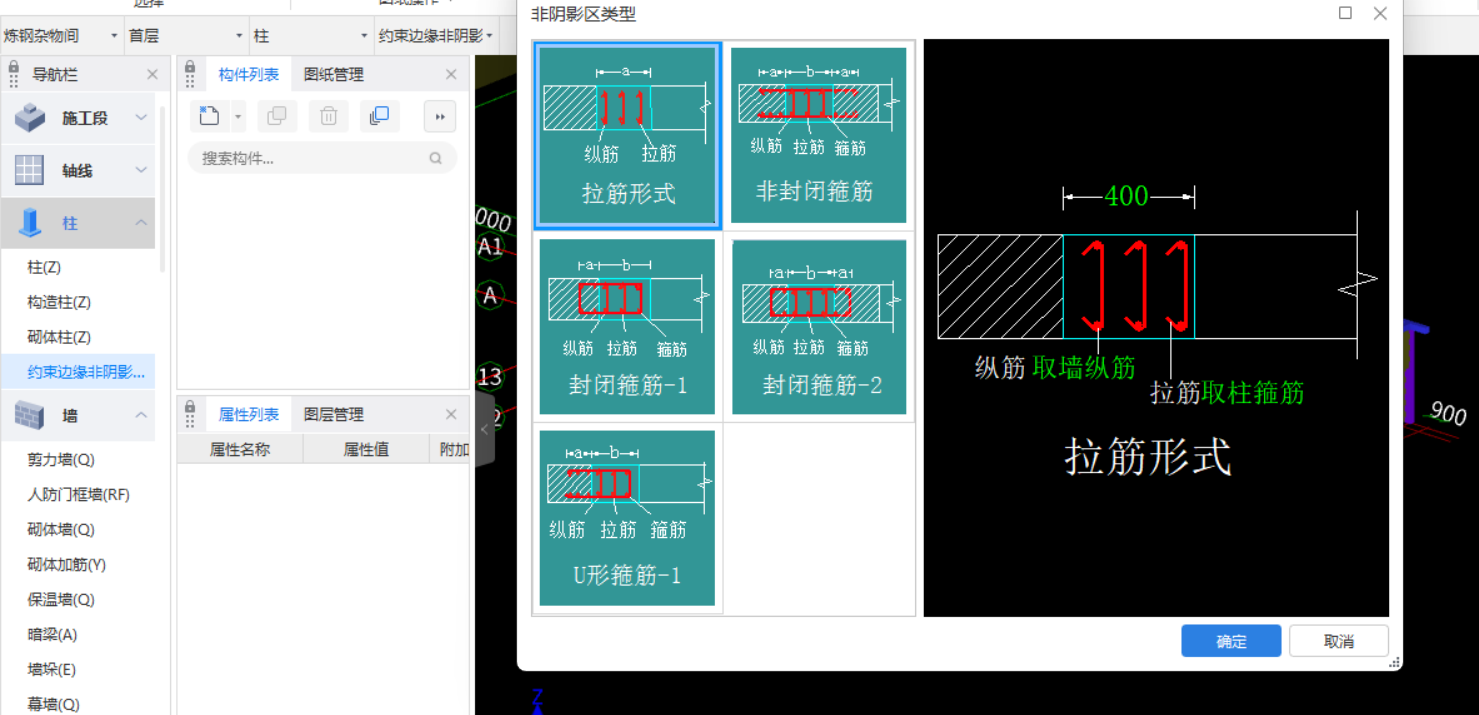
Task: Click the 柱 column icon
Action: 30,223
